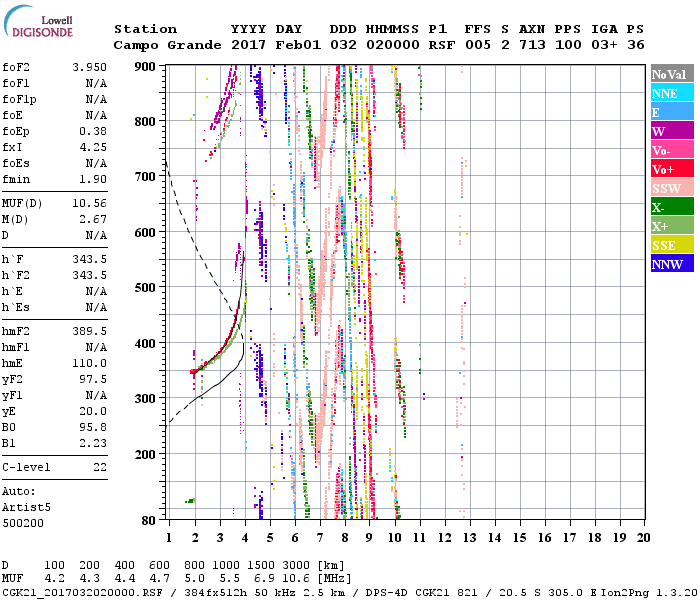Click the IGA value 03+
This screenshot has height=600, width=700.
click(604, 45)
